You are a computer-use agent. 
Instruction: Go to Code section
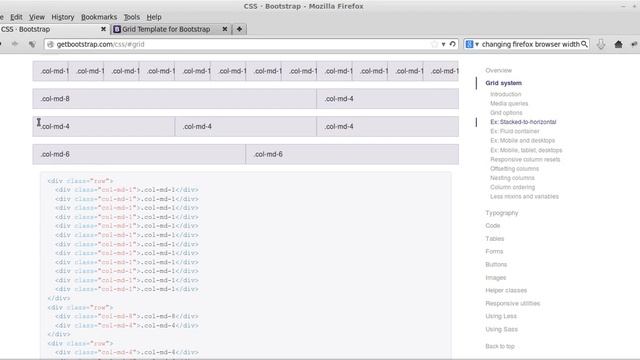point(493,226)
